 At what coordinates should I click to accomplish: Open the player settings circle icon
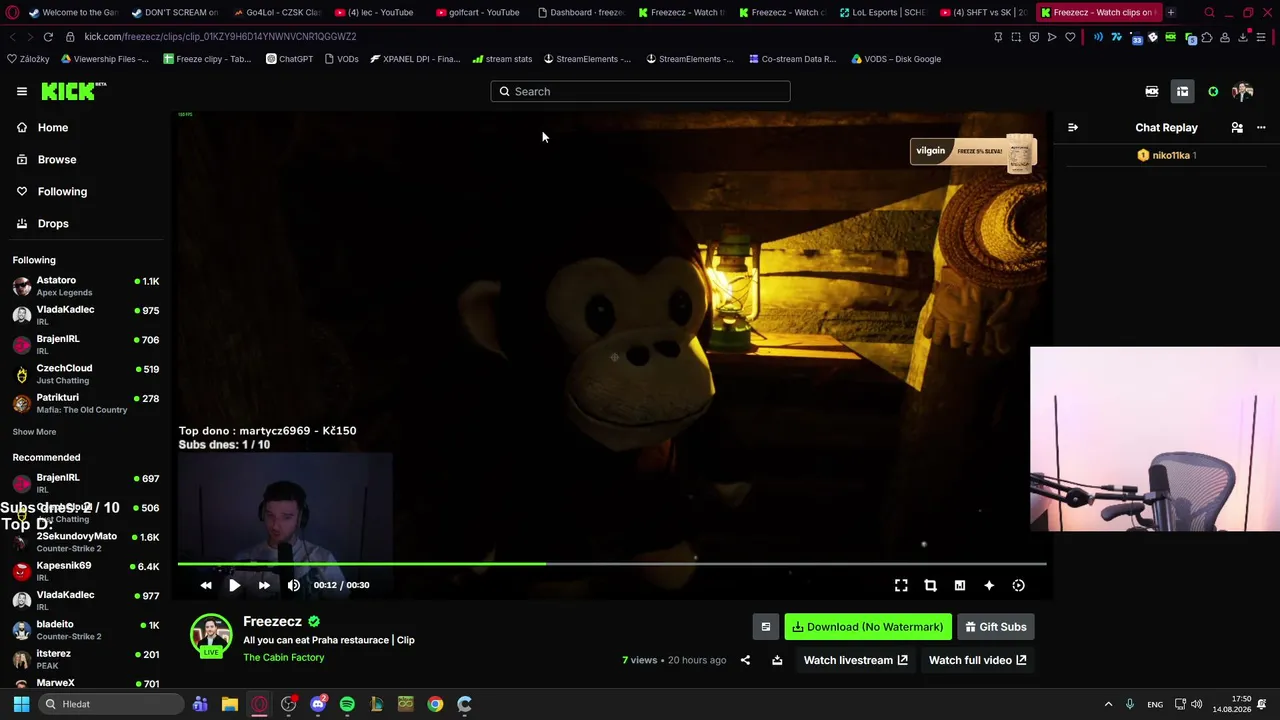1018,586
